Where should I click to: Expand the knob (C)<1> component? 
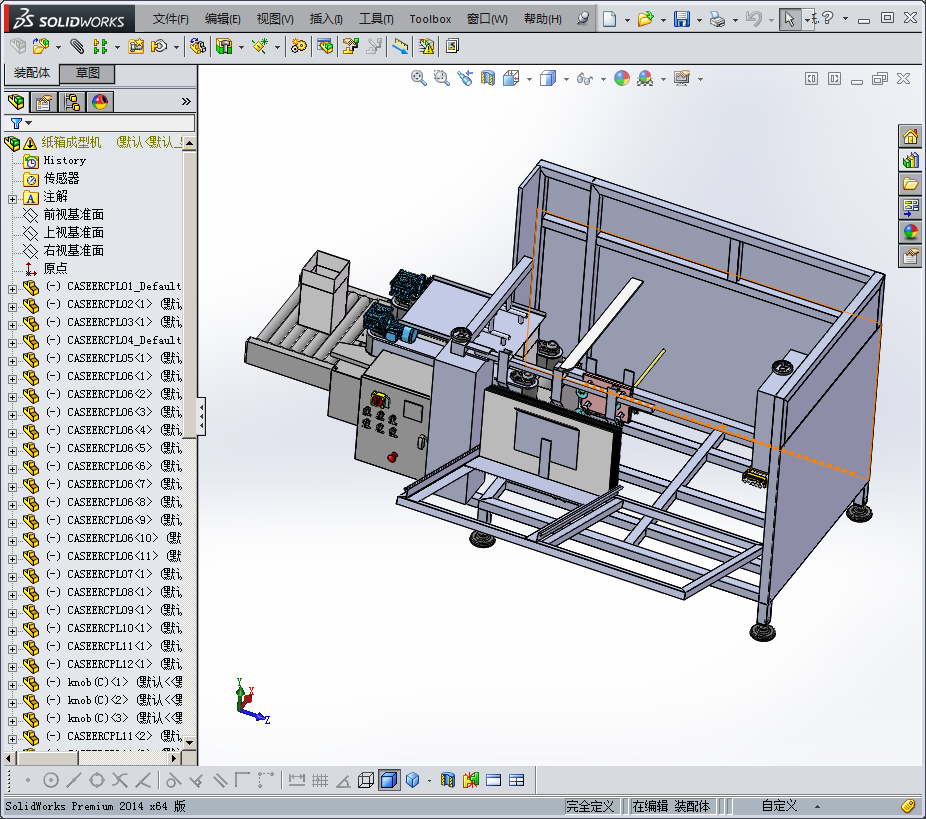pos(12,685)
